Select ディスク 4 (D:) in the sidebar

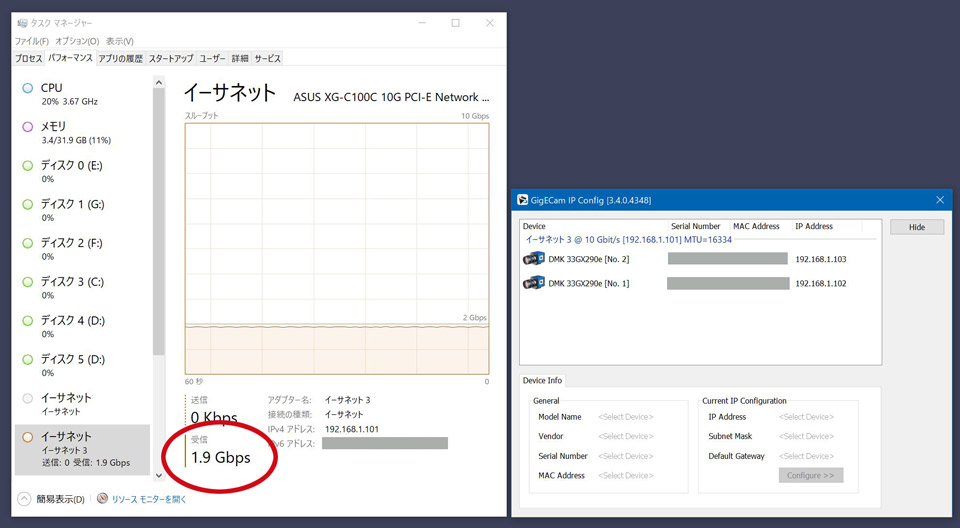click(x=82, y=326)
